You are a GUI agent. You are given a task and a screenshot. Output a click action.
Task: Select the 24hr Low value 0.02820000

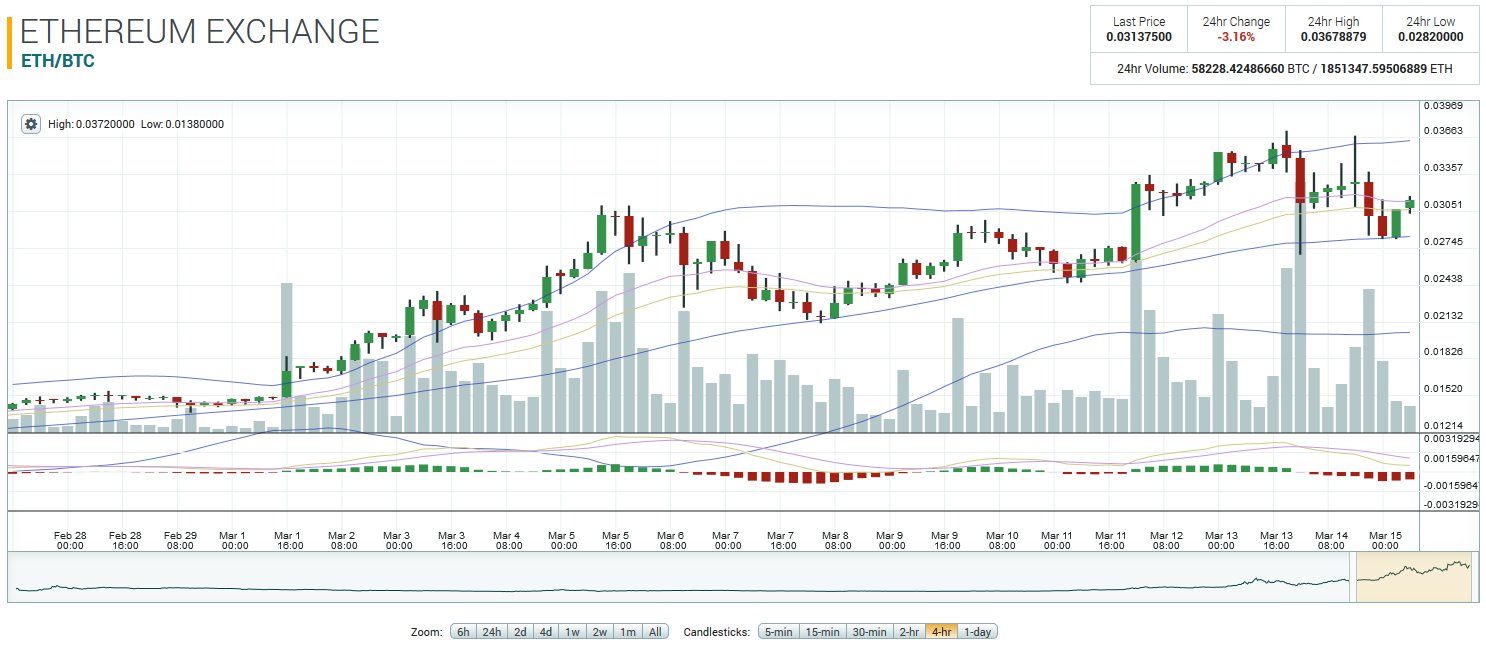pos(1431,37)
